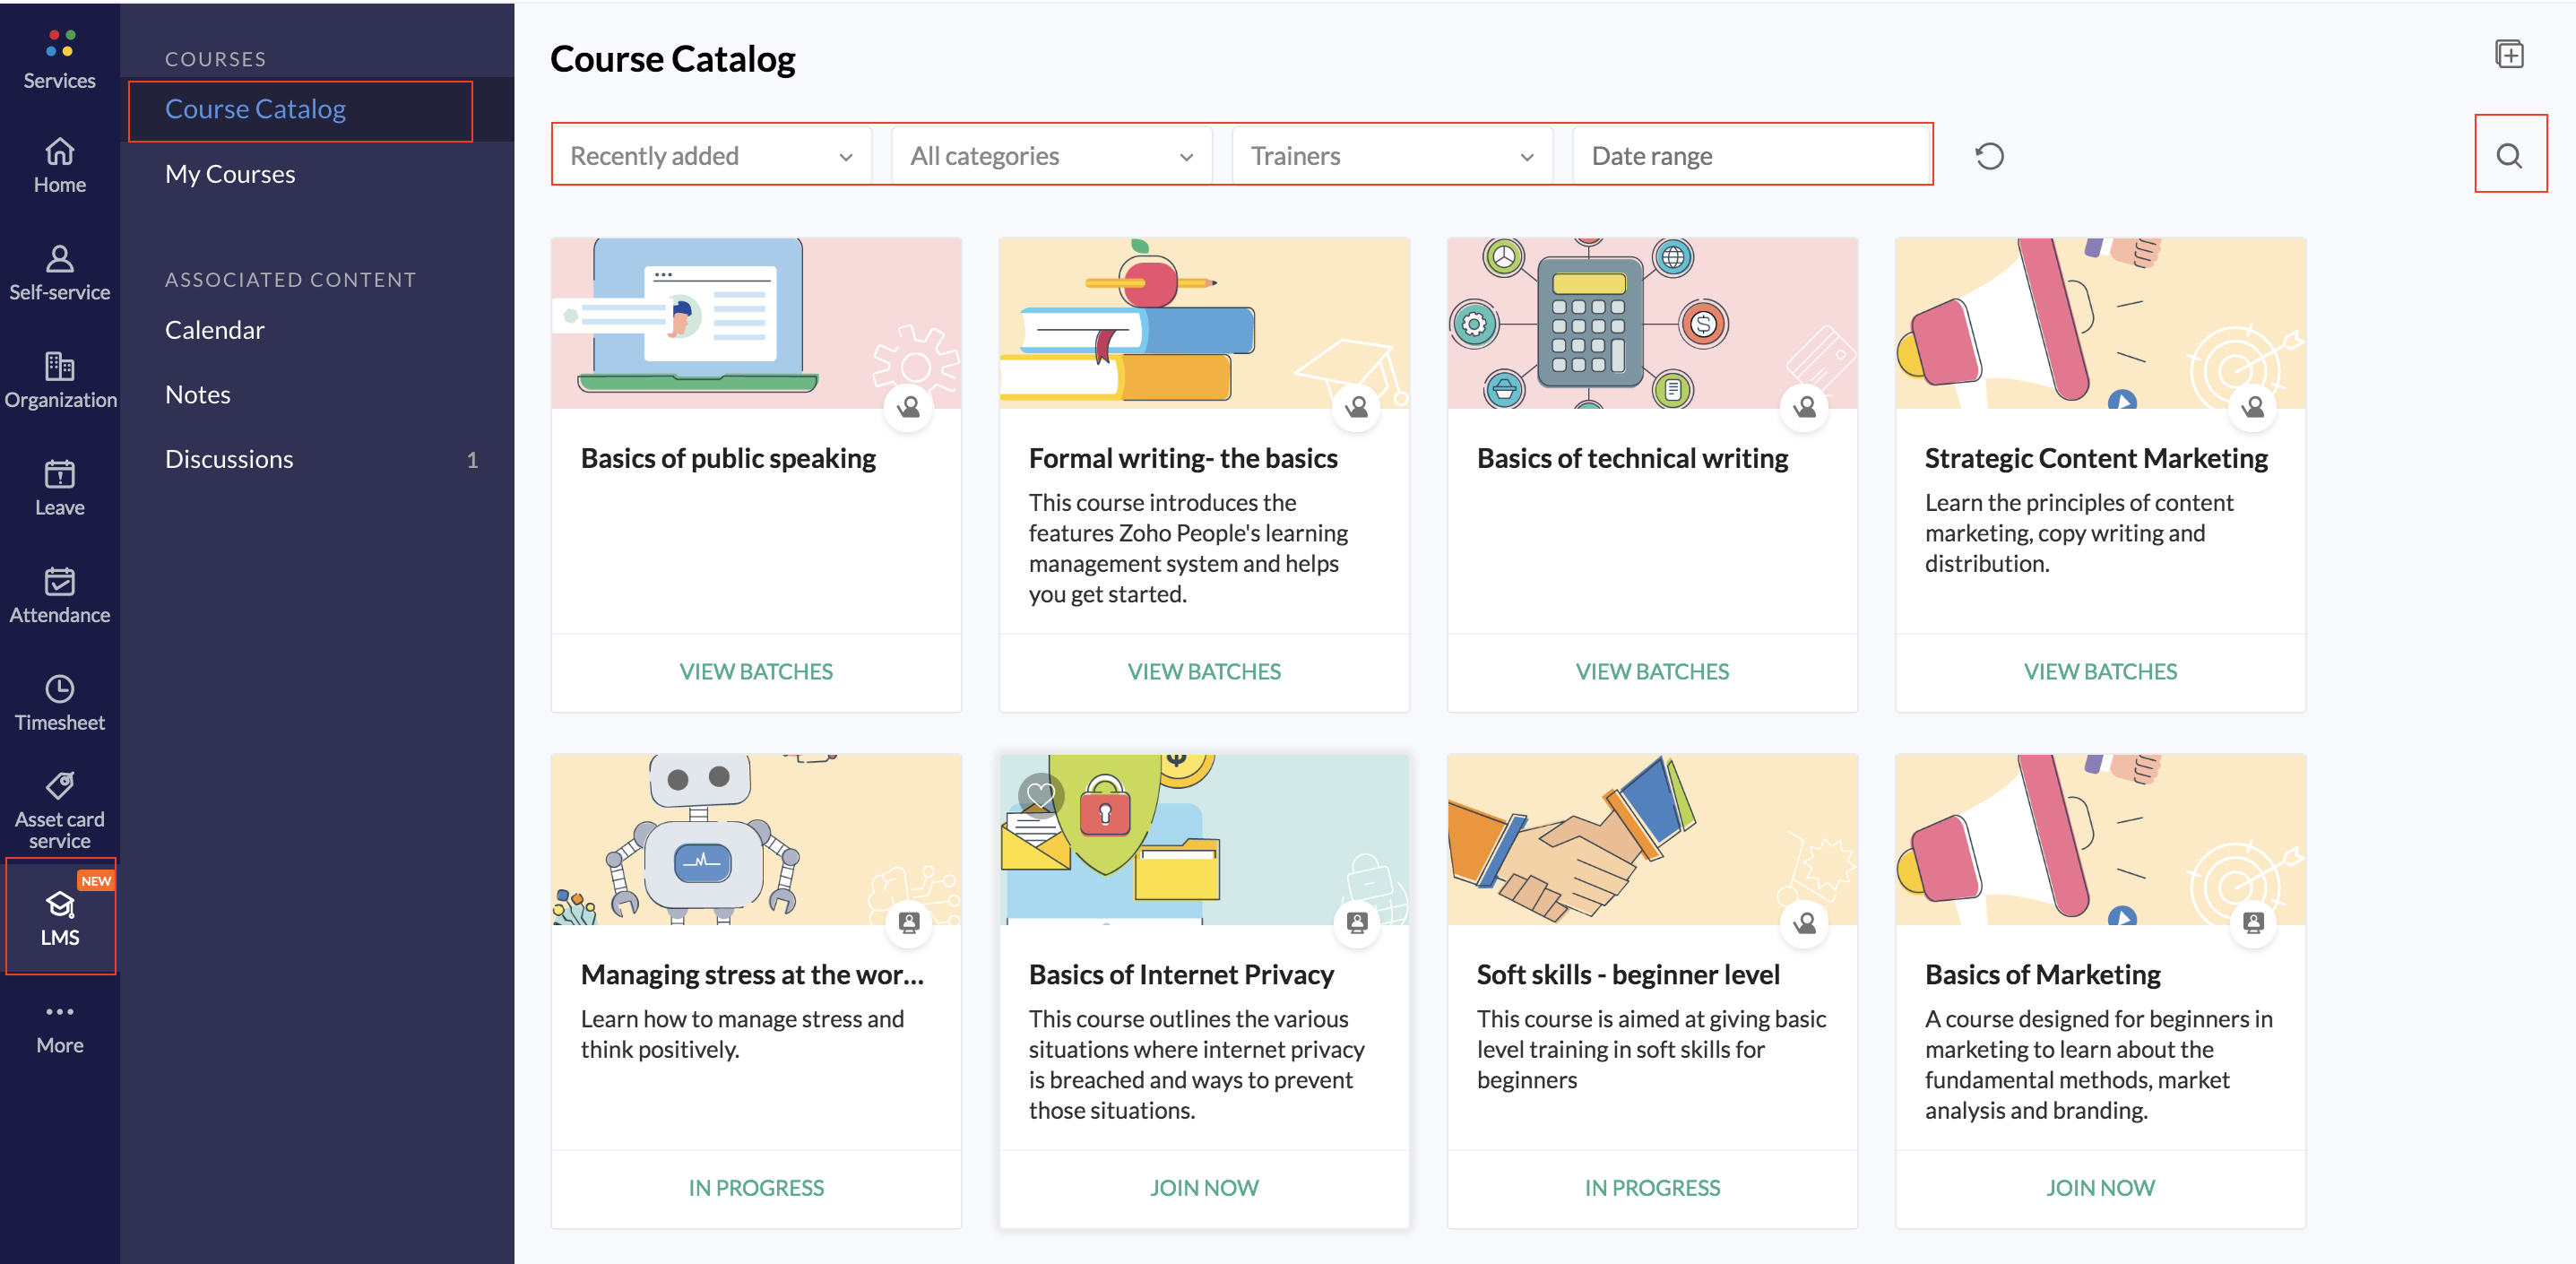
Task: Click More options in the sidebar
Action: click(60, 1027)
